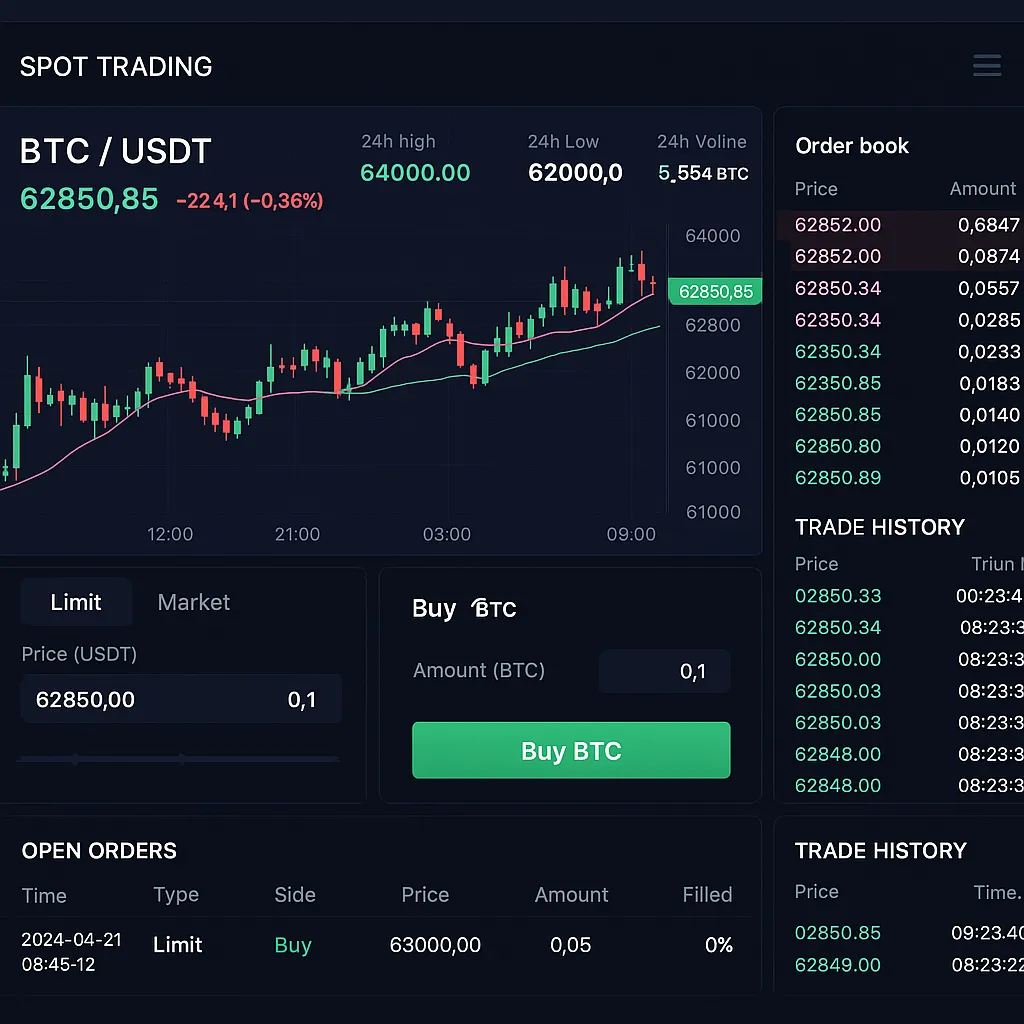Click trade history price 02850.33
Image resolution: width=1024 pixels, height=1024 pixels.
838,596
